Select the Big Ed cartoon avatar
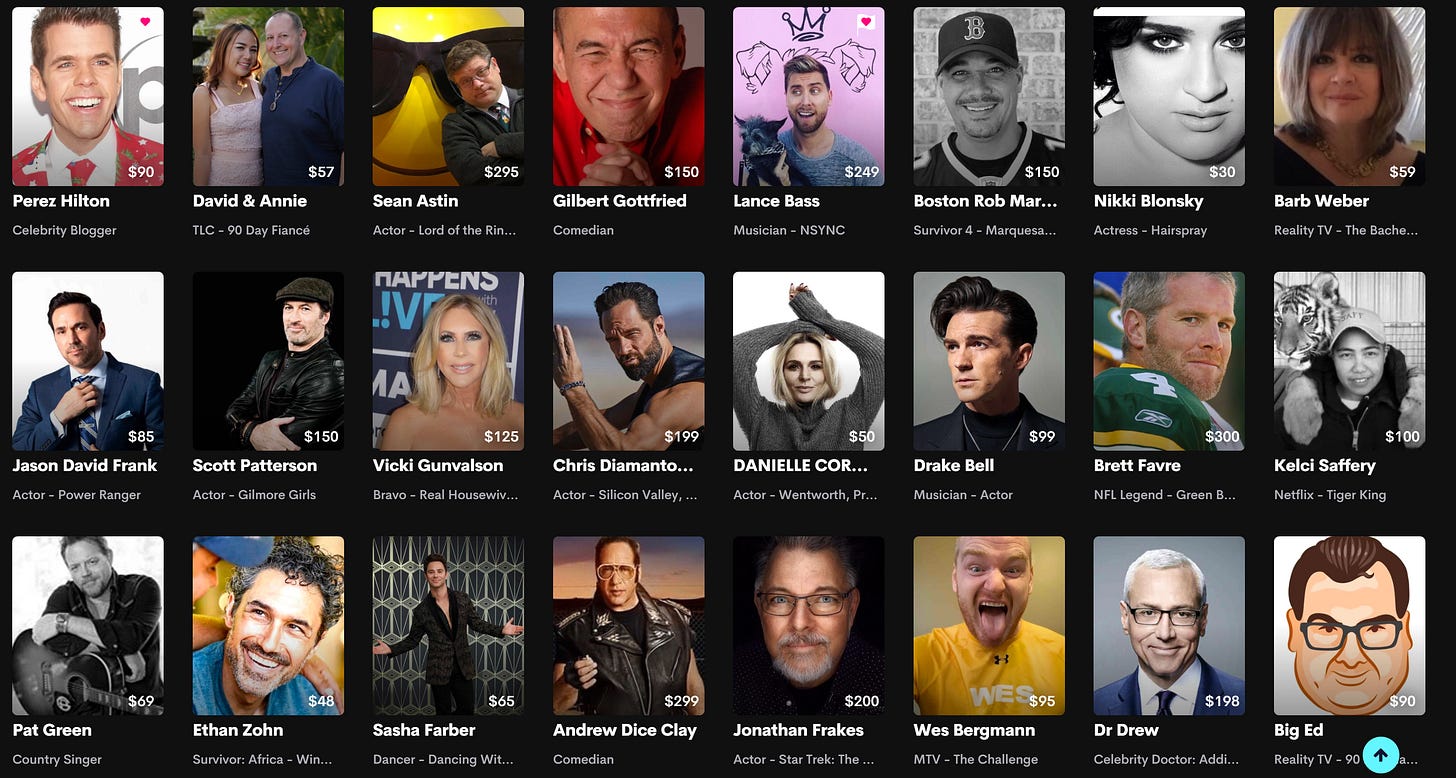 click(x=1349, y=626)
